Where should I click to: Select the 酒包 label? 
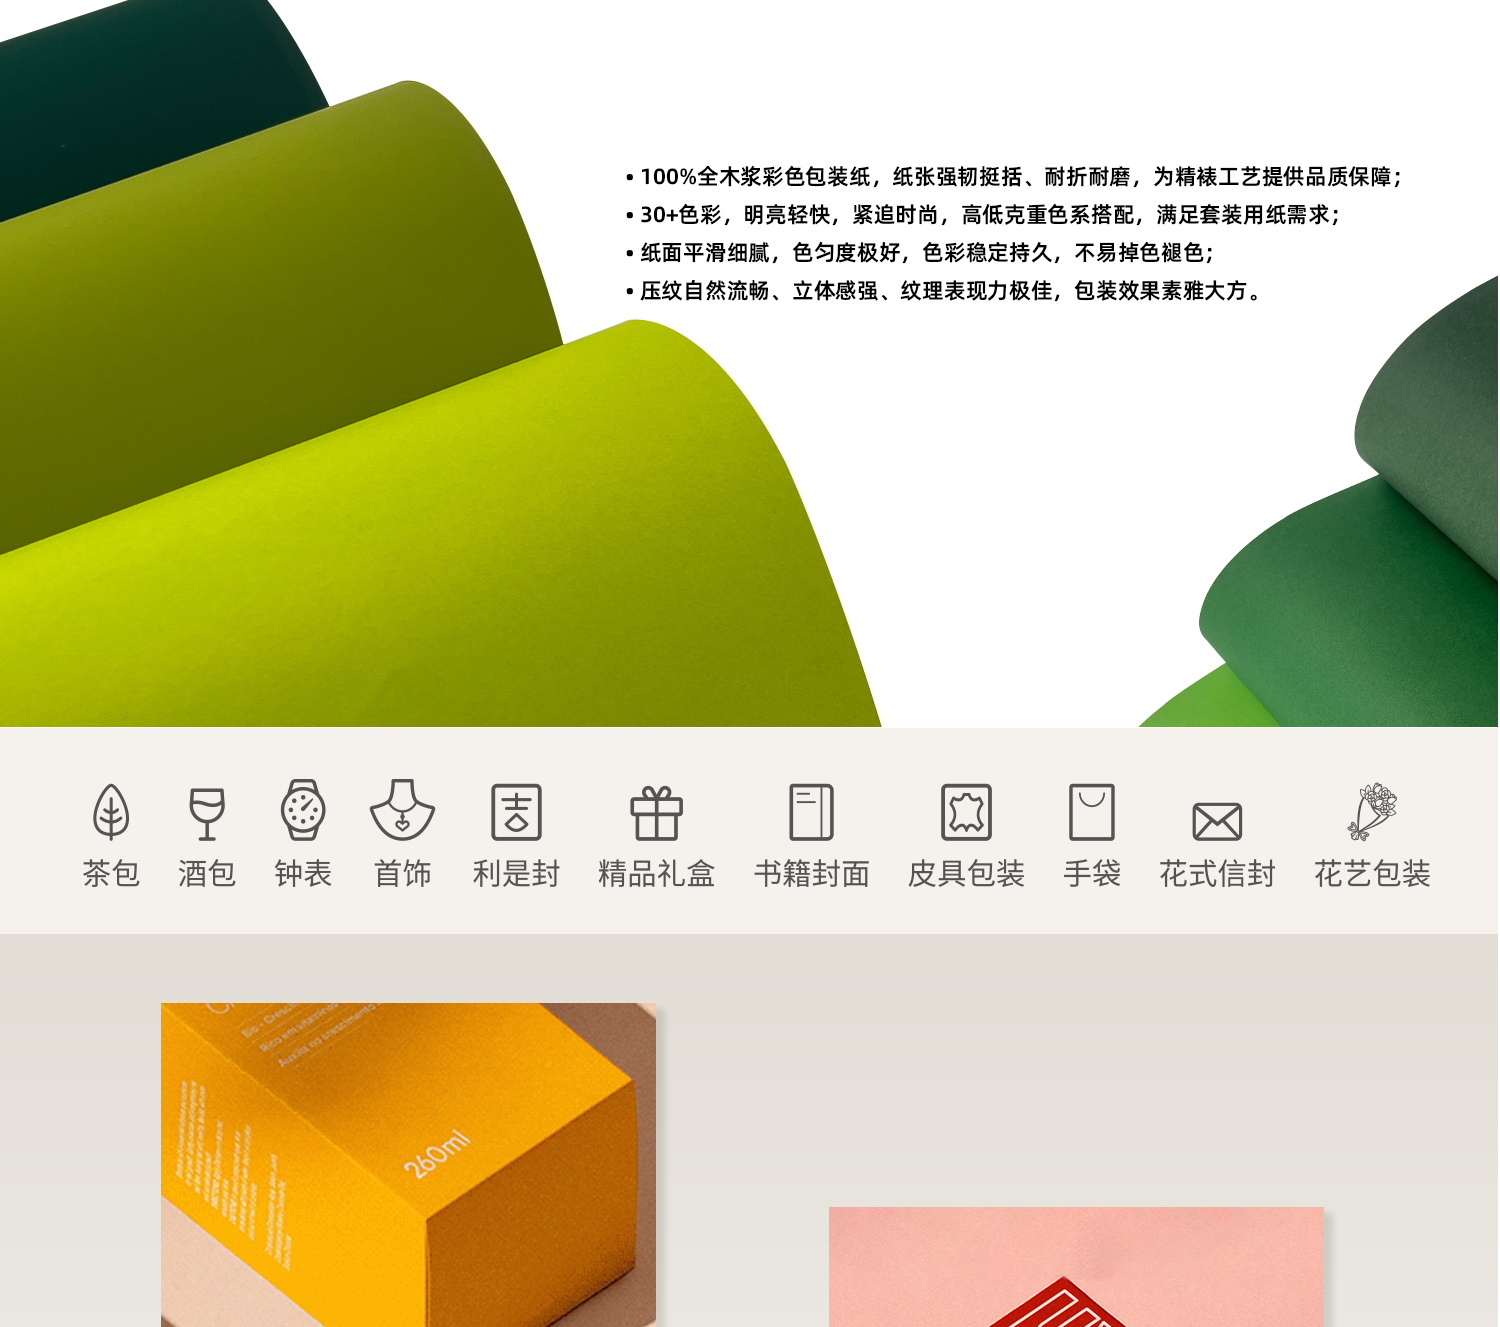point(207,873)
